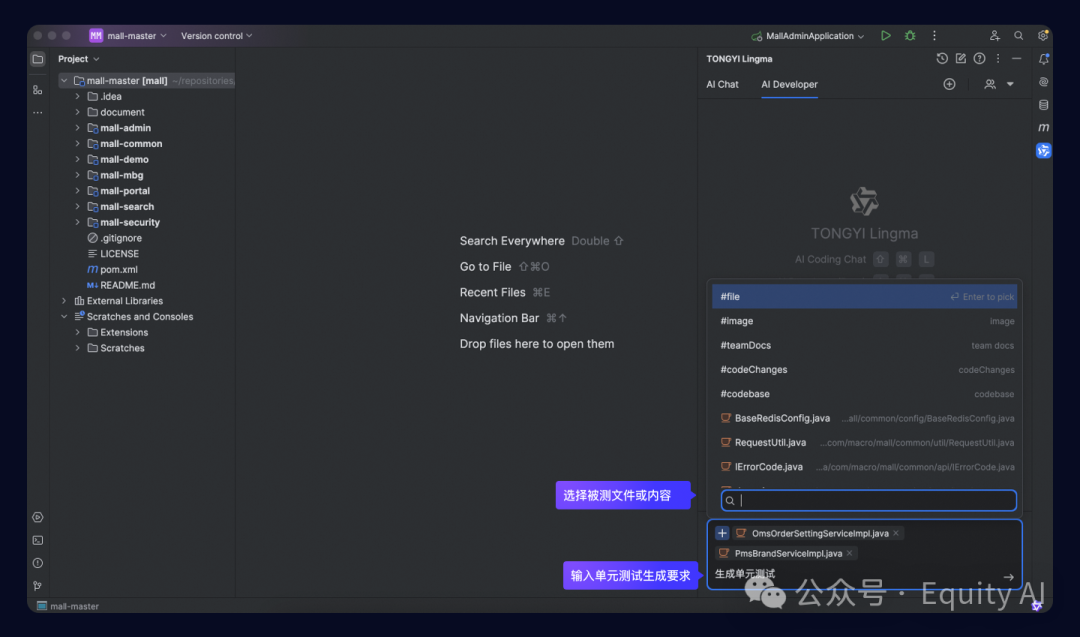Open Search Everywhere magnifier icon
Screen dimensions: 1080x637
[1018, 36]
